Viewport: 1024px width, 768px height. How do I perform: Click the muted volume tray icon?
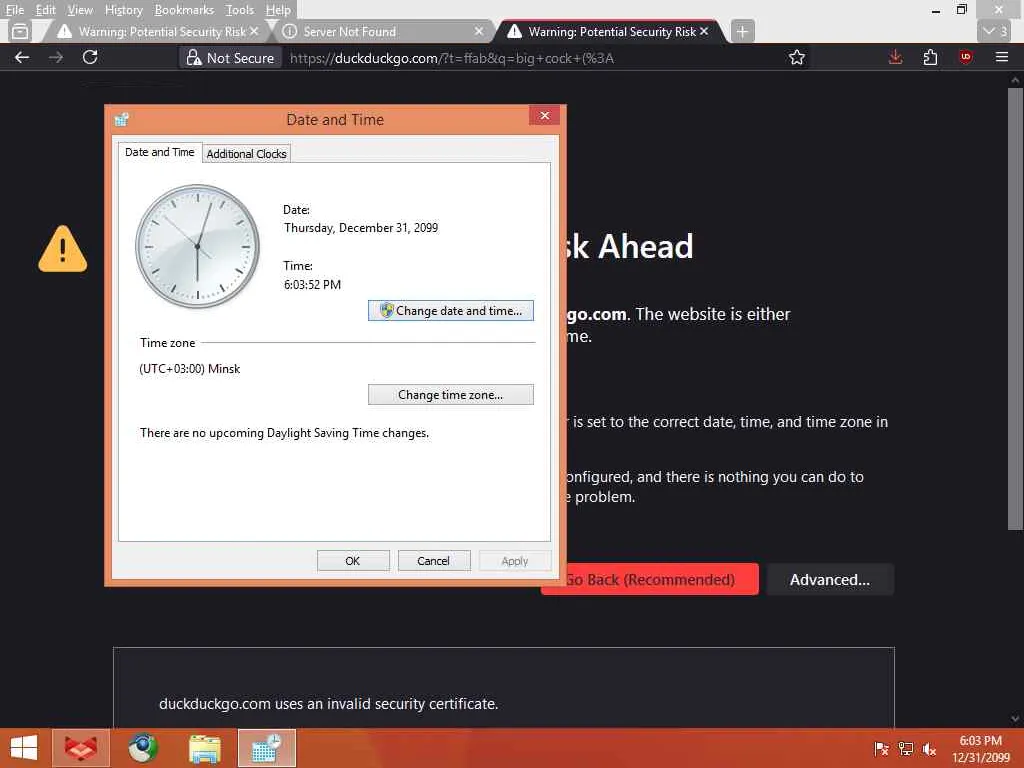coord(929,749)
